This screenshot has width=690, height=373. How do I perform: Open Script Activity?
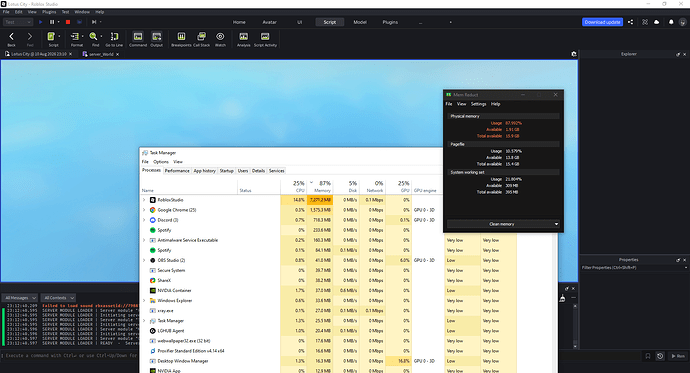click(x=265, y=39)
